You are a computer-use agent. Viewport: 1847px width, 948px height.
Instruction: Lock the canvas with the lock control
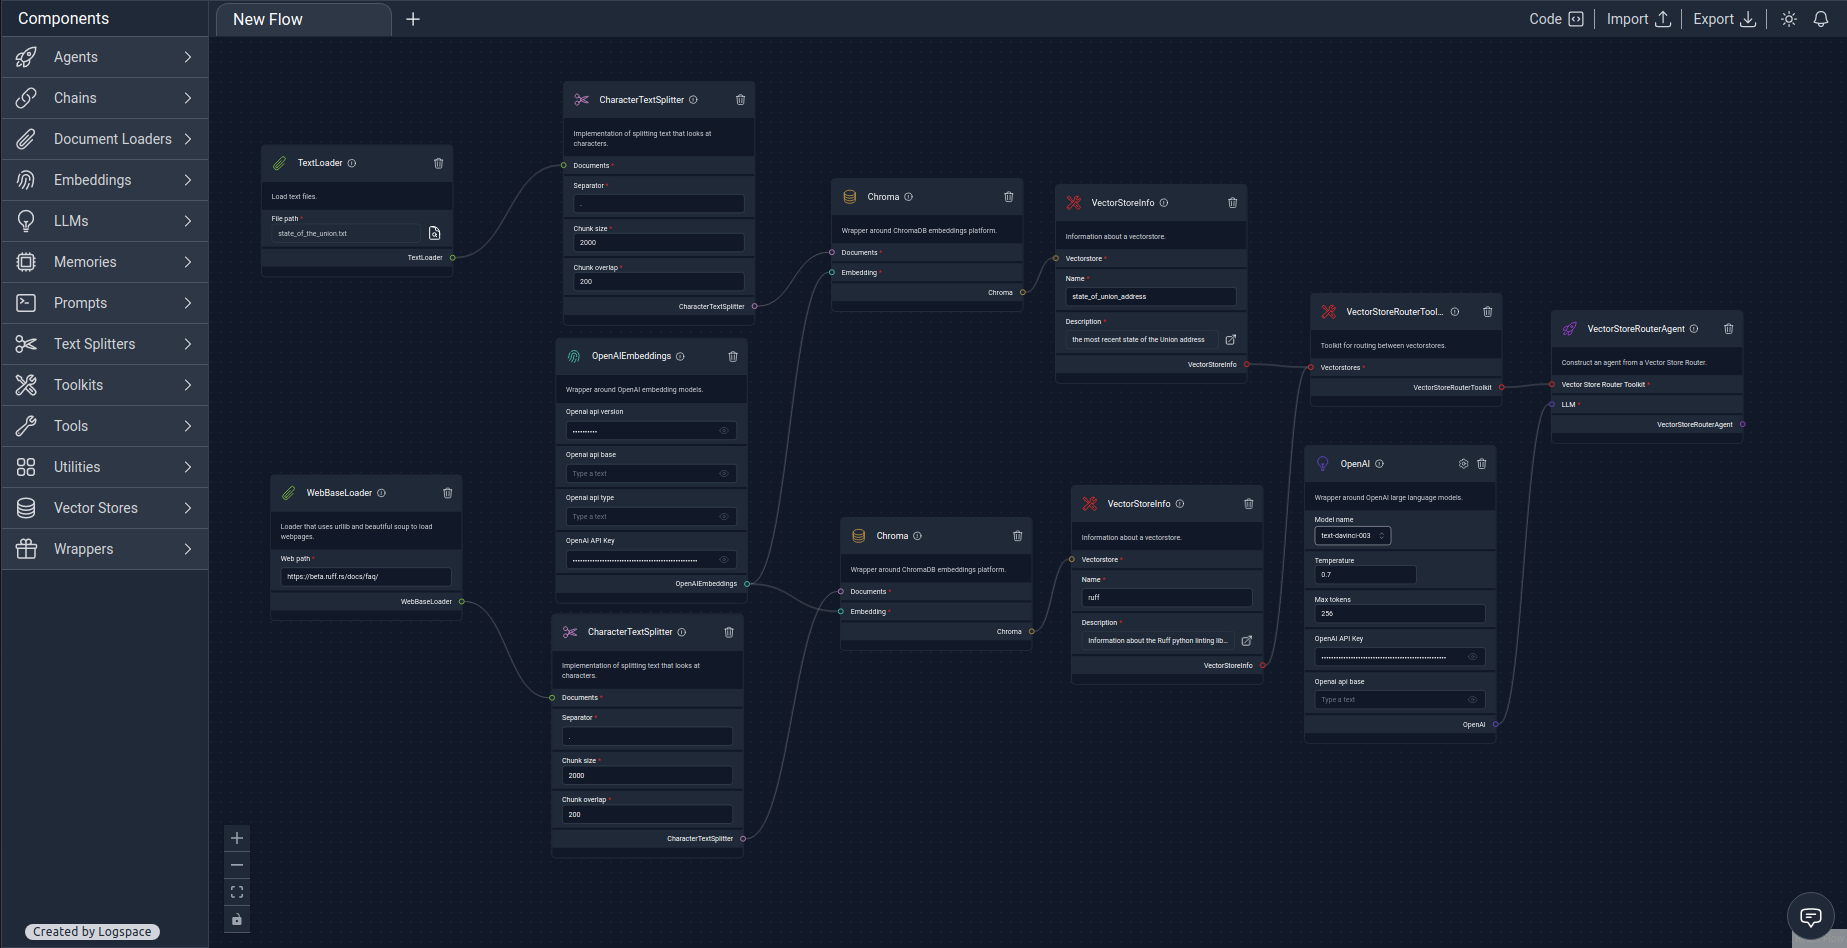(237, 919)
